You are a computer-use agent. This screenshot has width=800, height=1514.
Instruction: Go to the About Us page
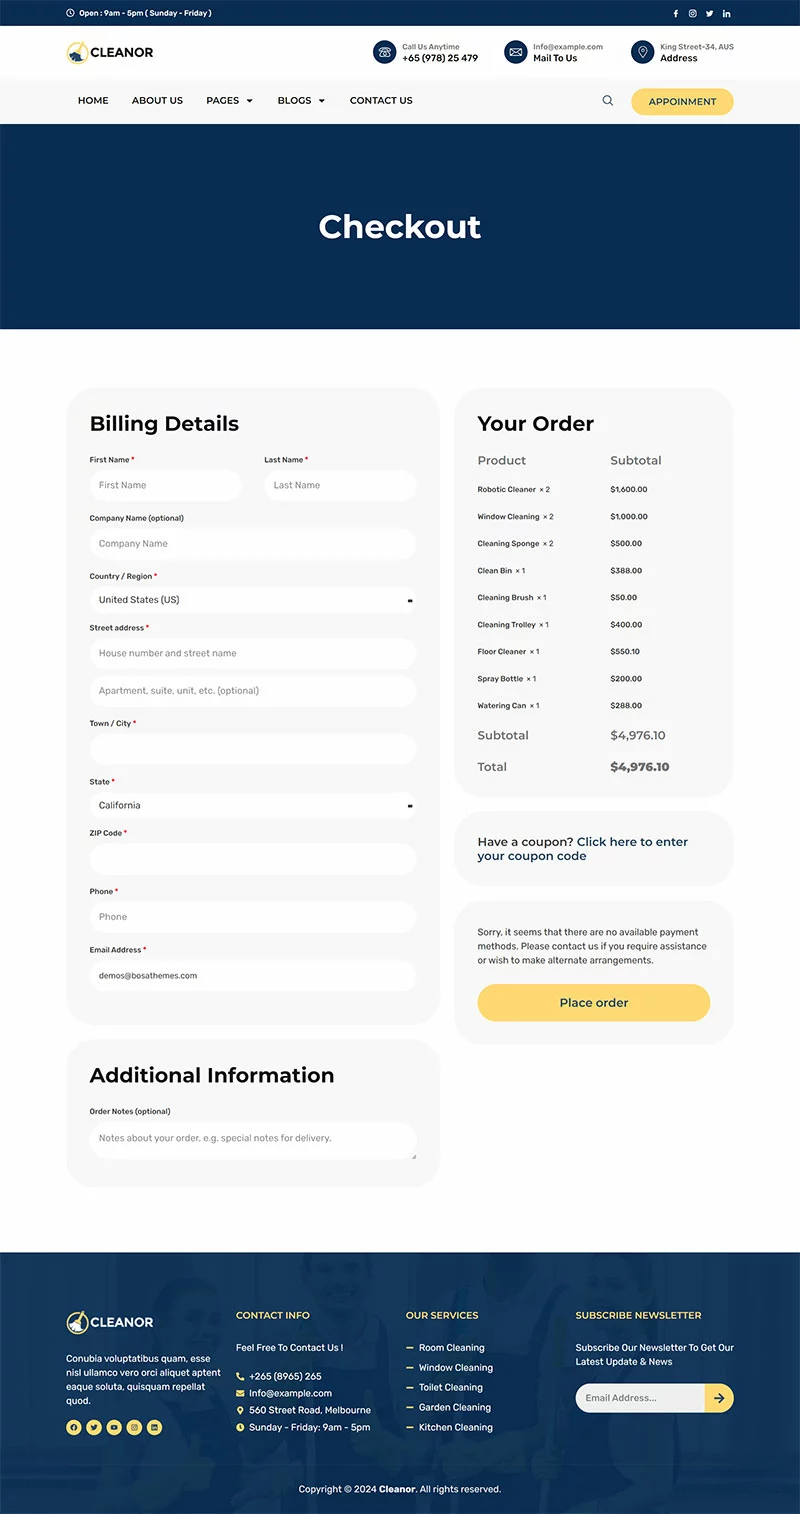point(157,101)
